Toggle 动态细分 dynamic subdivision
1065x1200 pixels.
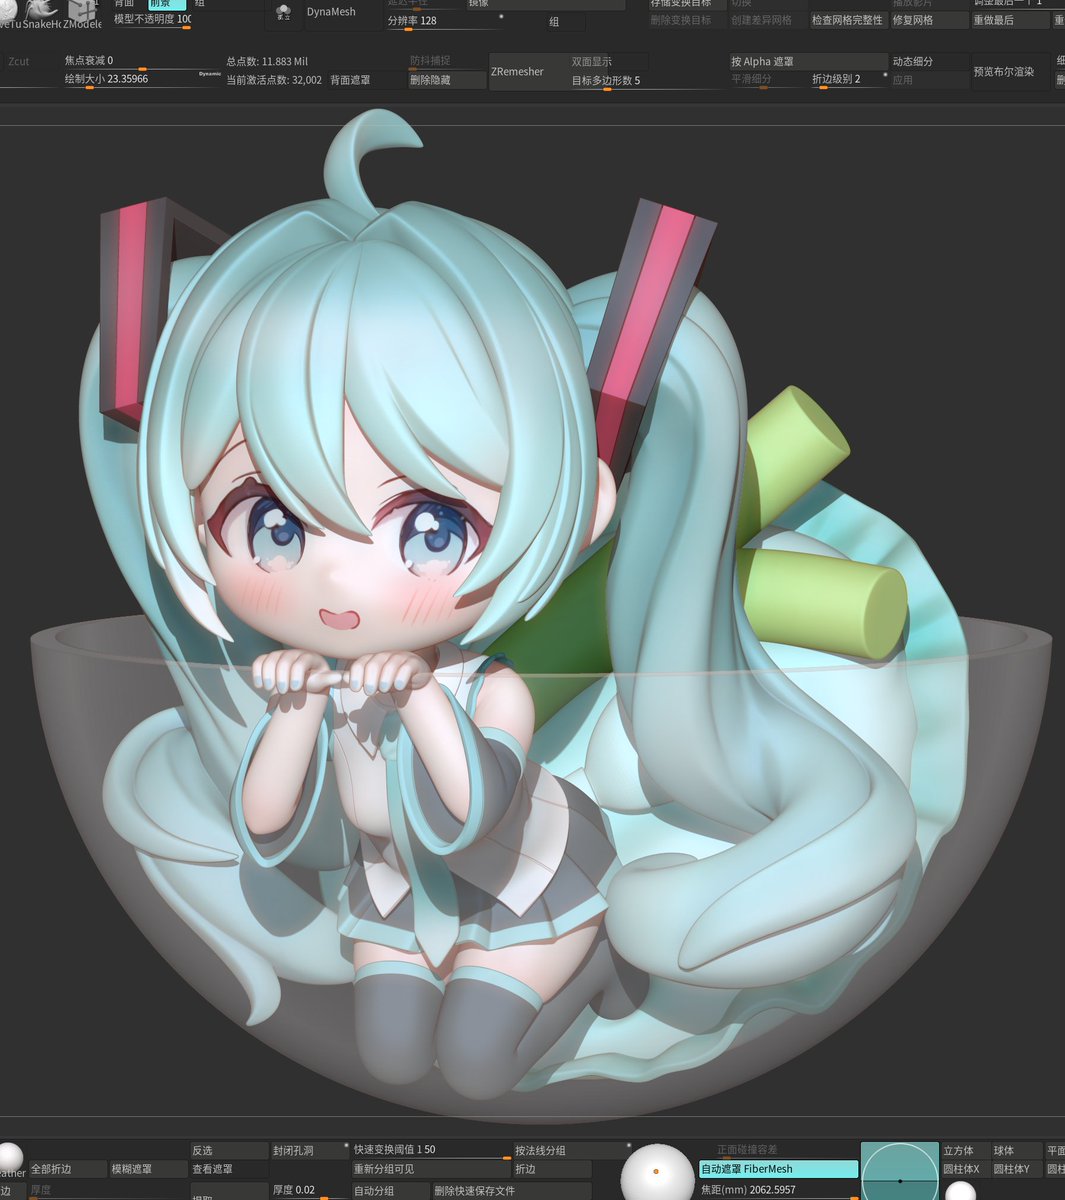930,61
